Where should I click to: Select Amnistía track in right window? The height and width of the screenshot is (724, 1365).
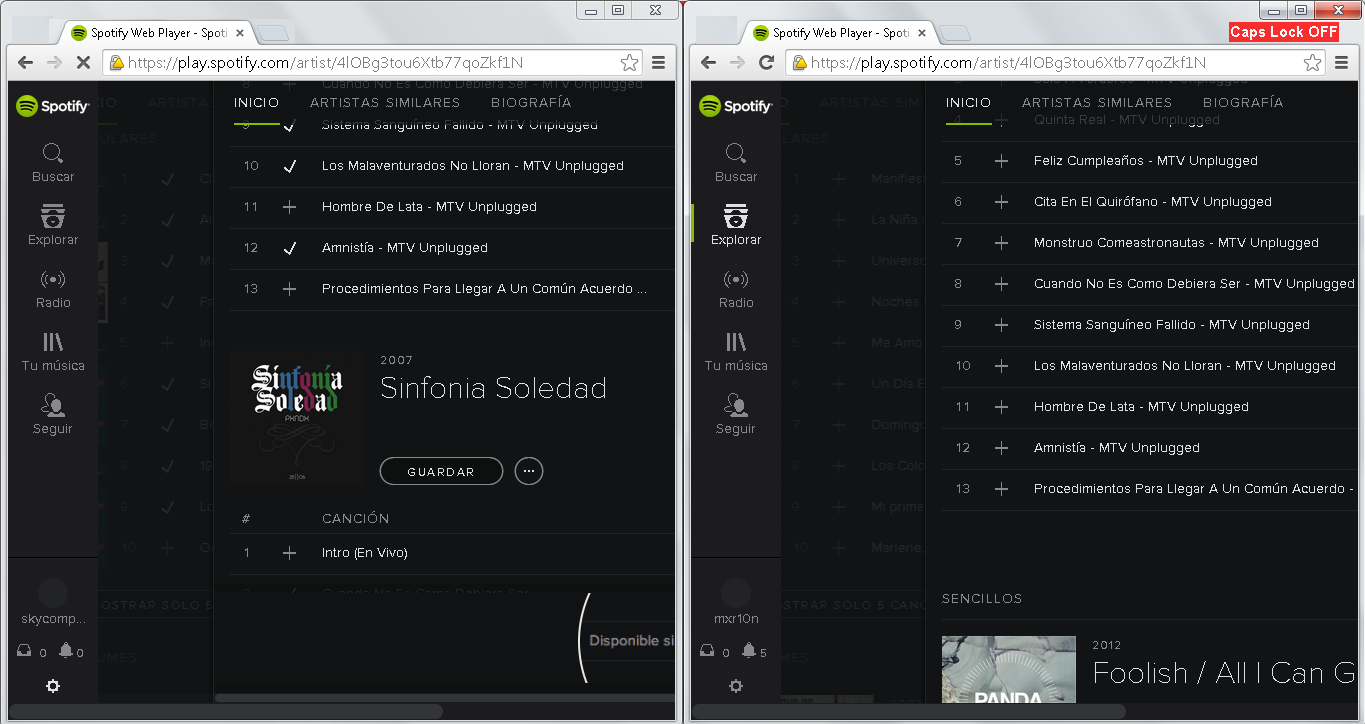pyautogui.click(x=1117, y=448)
